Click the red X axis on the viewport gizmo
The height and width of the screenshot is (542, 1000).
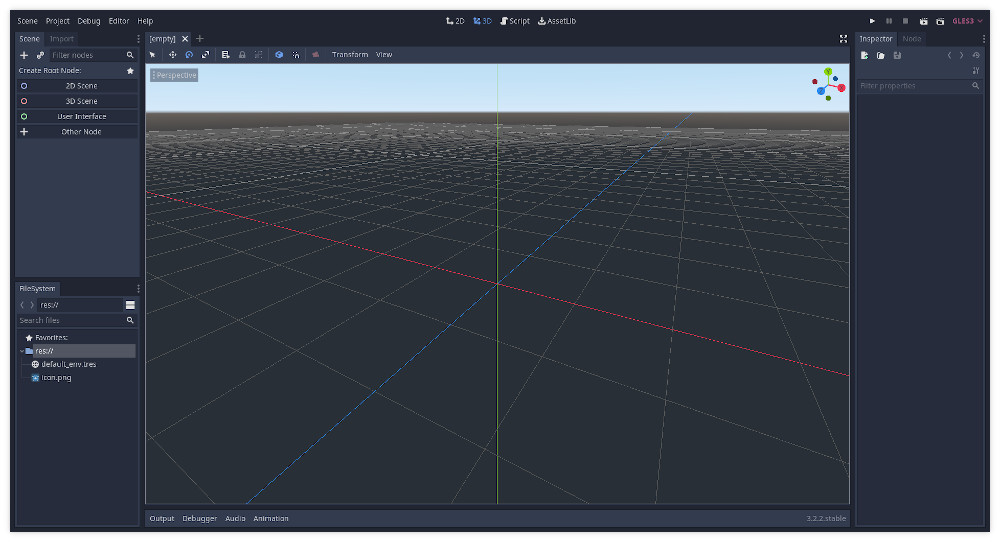click(x=841, y=88)
